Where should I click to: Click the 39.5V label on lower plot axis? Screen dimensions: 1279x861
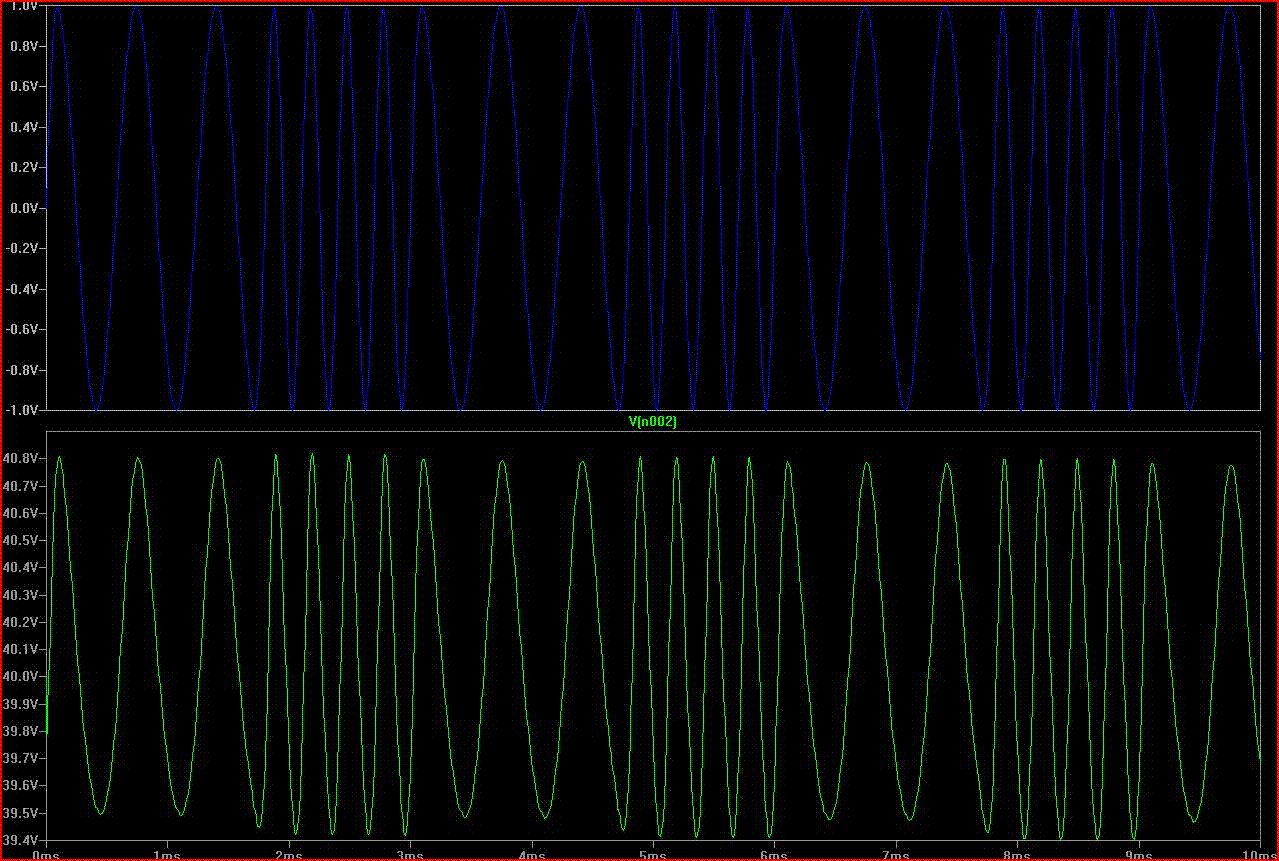coord(21,813)
